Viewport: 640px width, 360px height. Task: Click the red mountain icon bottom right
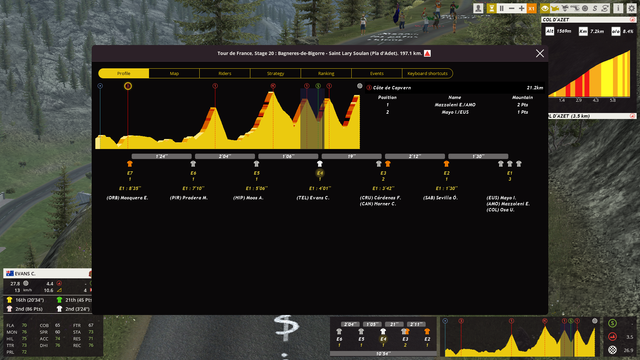tap(612, 337)
